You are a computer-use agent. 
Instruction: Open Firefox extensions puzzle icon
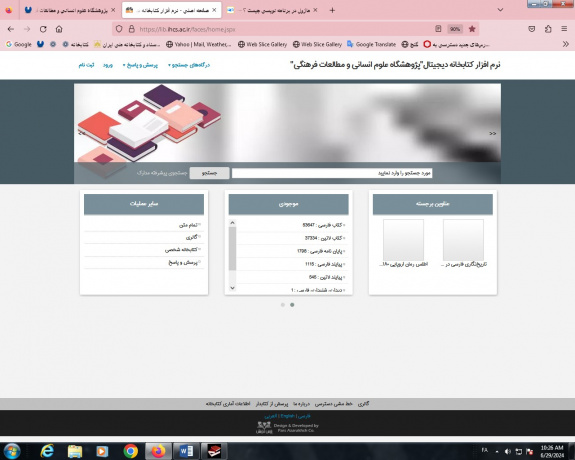click(548, 29)
